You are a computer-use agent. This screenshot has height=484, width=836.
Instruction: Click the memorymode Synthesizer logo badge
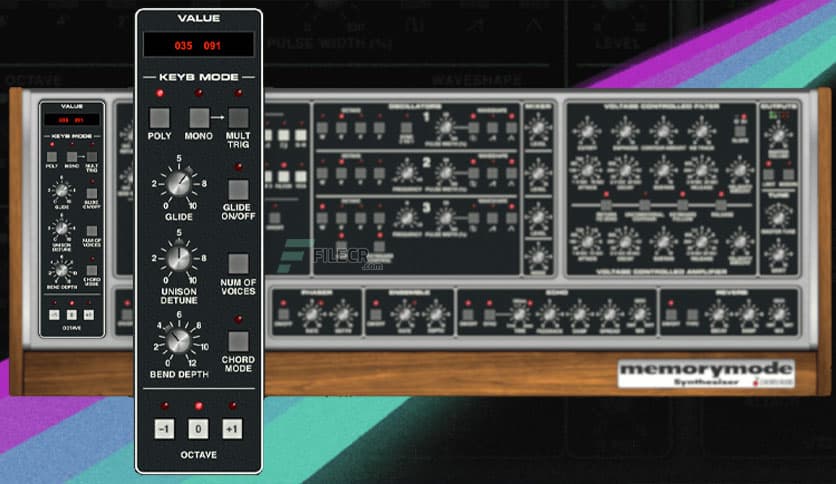click(706, 374)
